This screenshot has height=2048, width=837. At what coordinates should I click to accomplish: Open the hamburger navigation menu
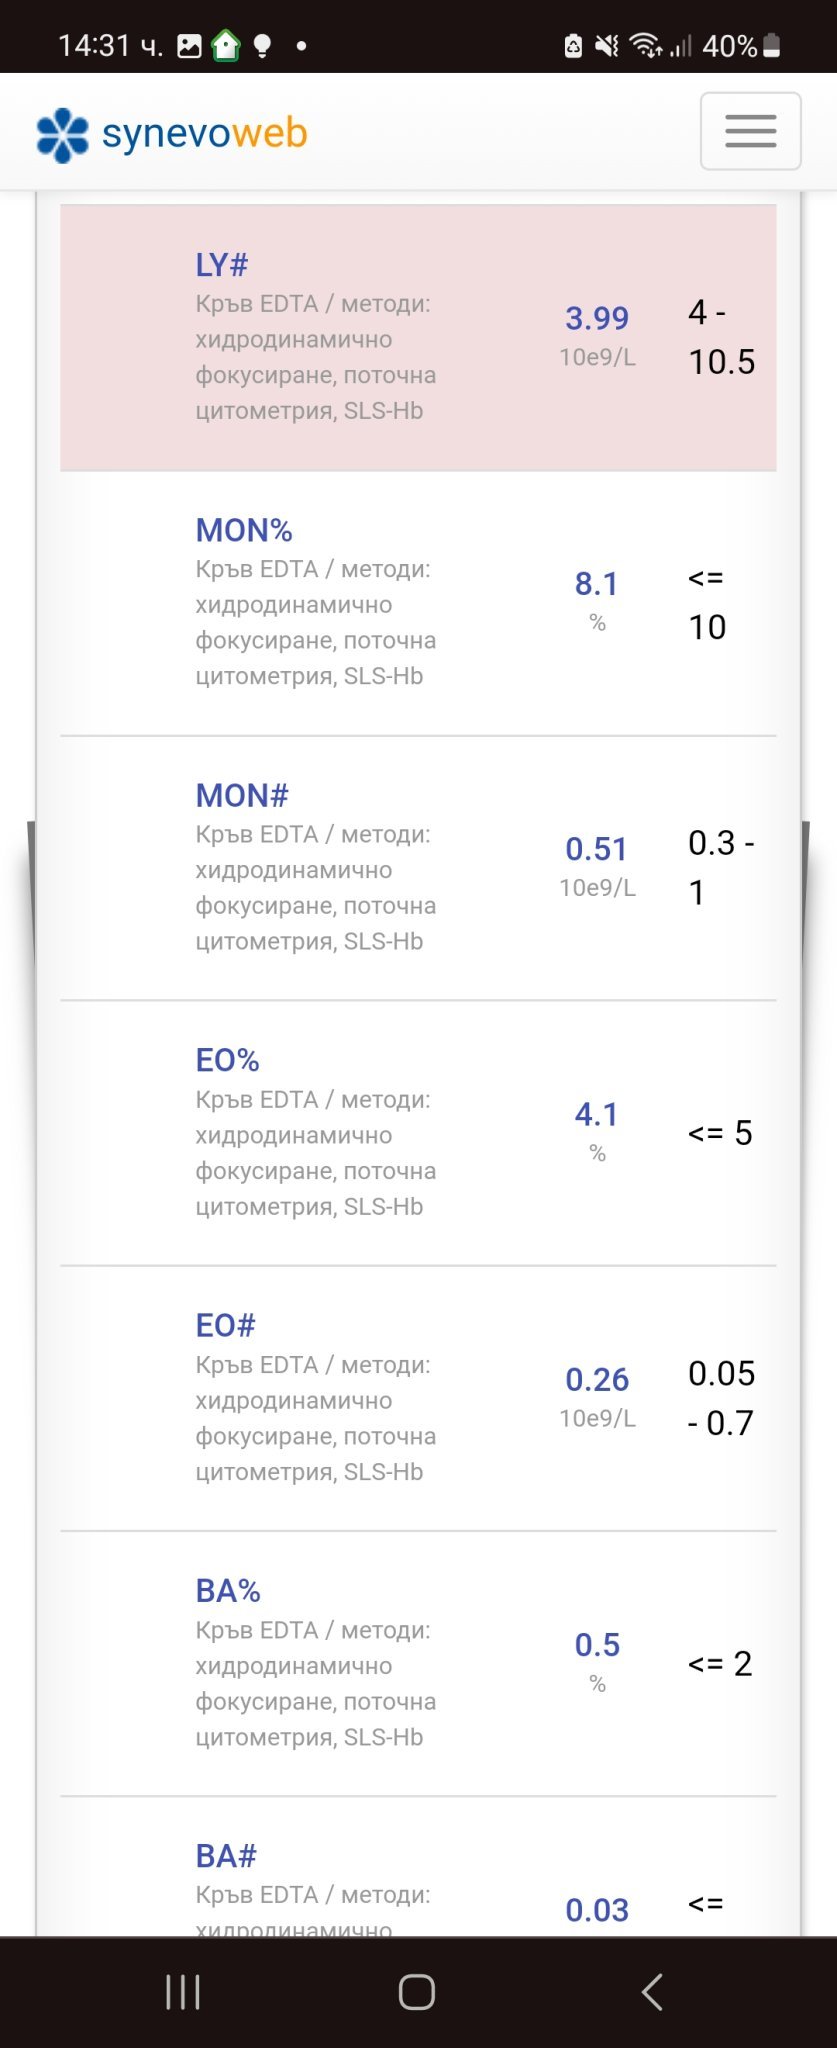tap(750, 131)
